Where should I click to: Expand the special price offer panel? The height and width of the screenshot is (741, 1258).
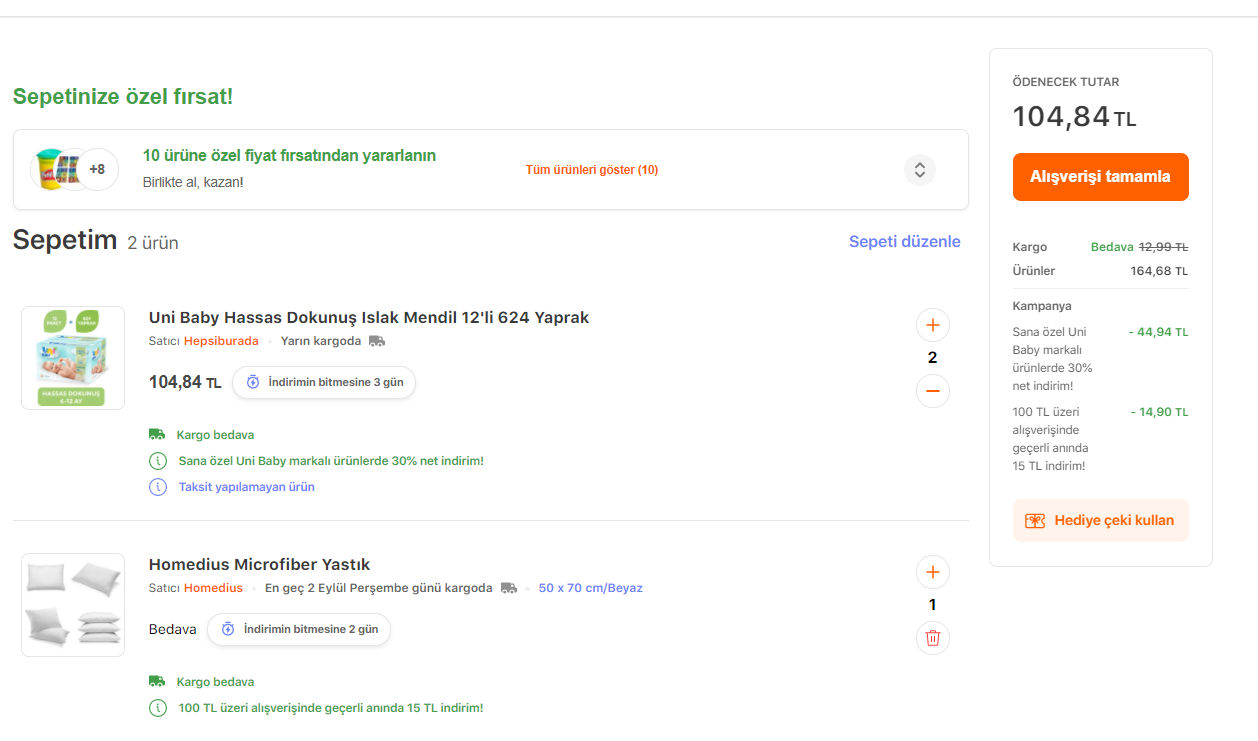click(920, 170)
